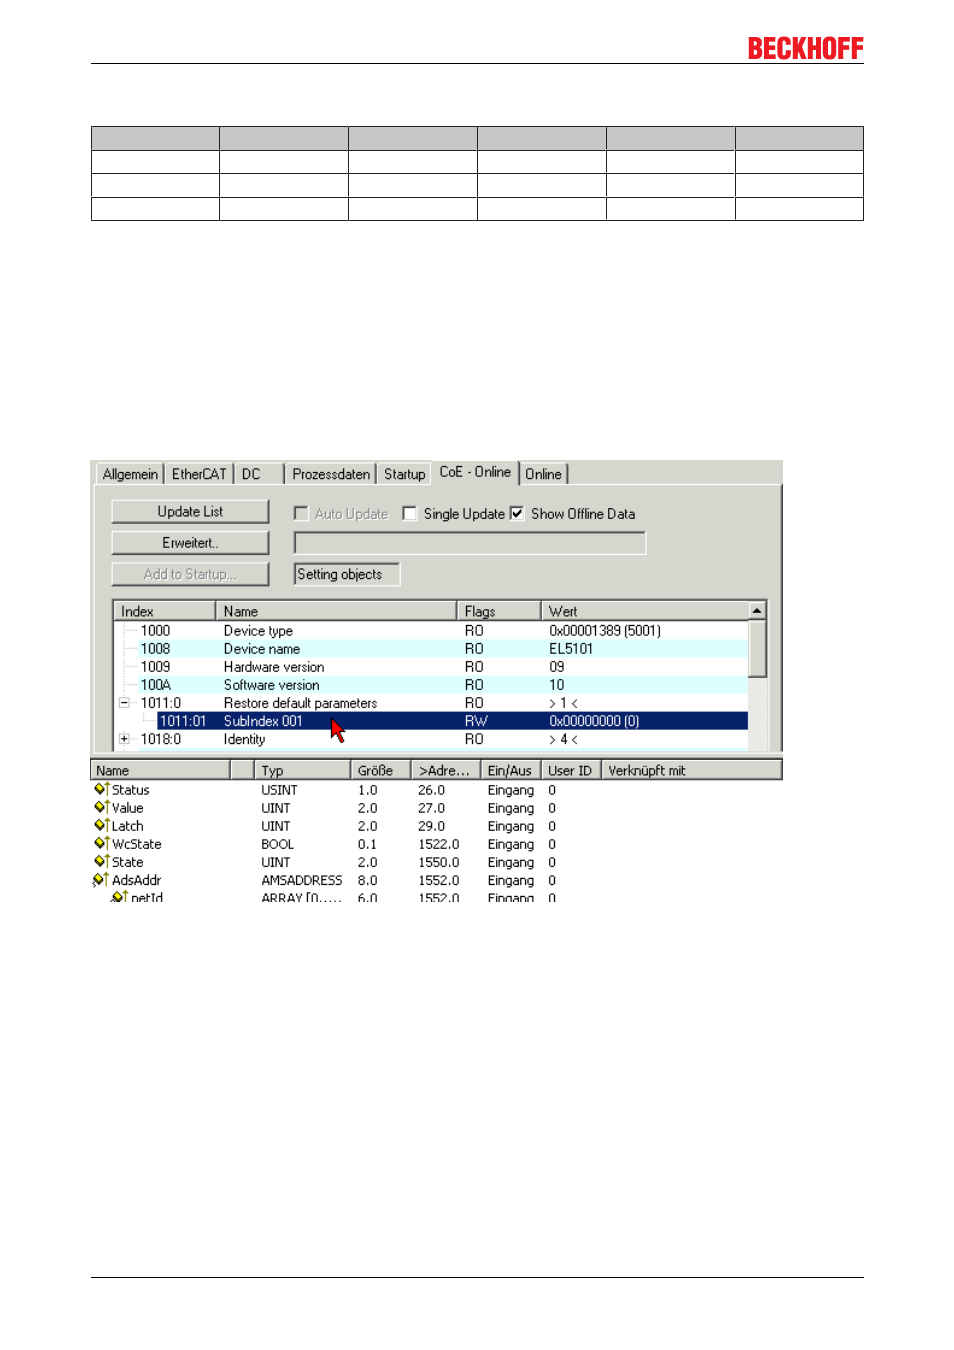Click the empty text field below checkboxes
This screenshot has width=954, height=1350.
(x=470, y=543)
